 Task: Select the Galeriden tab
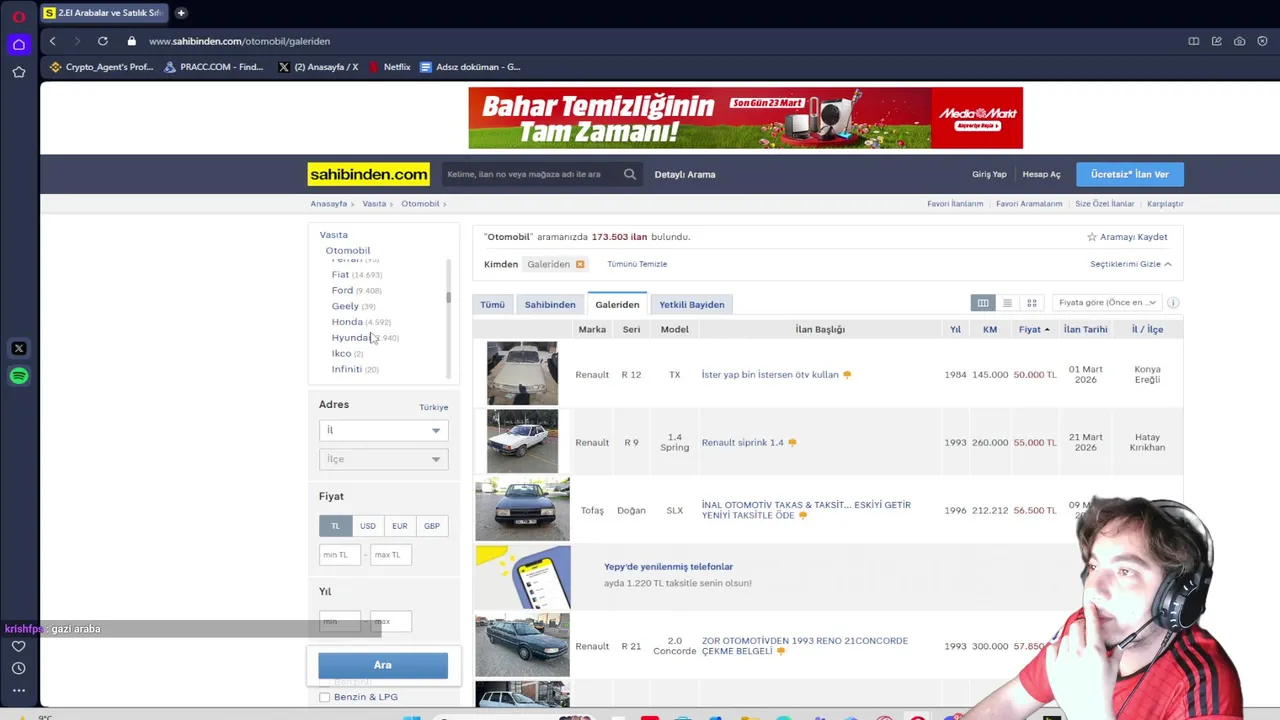click(x=617, y=304)
